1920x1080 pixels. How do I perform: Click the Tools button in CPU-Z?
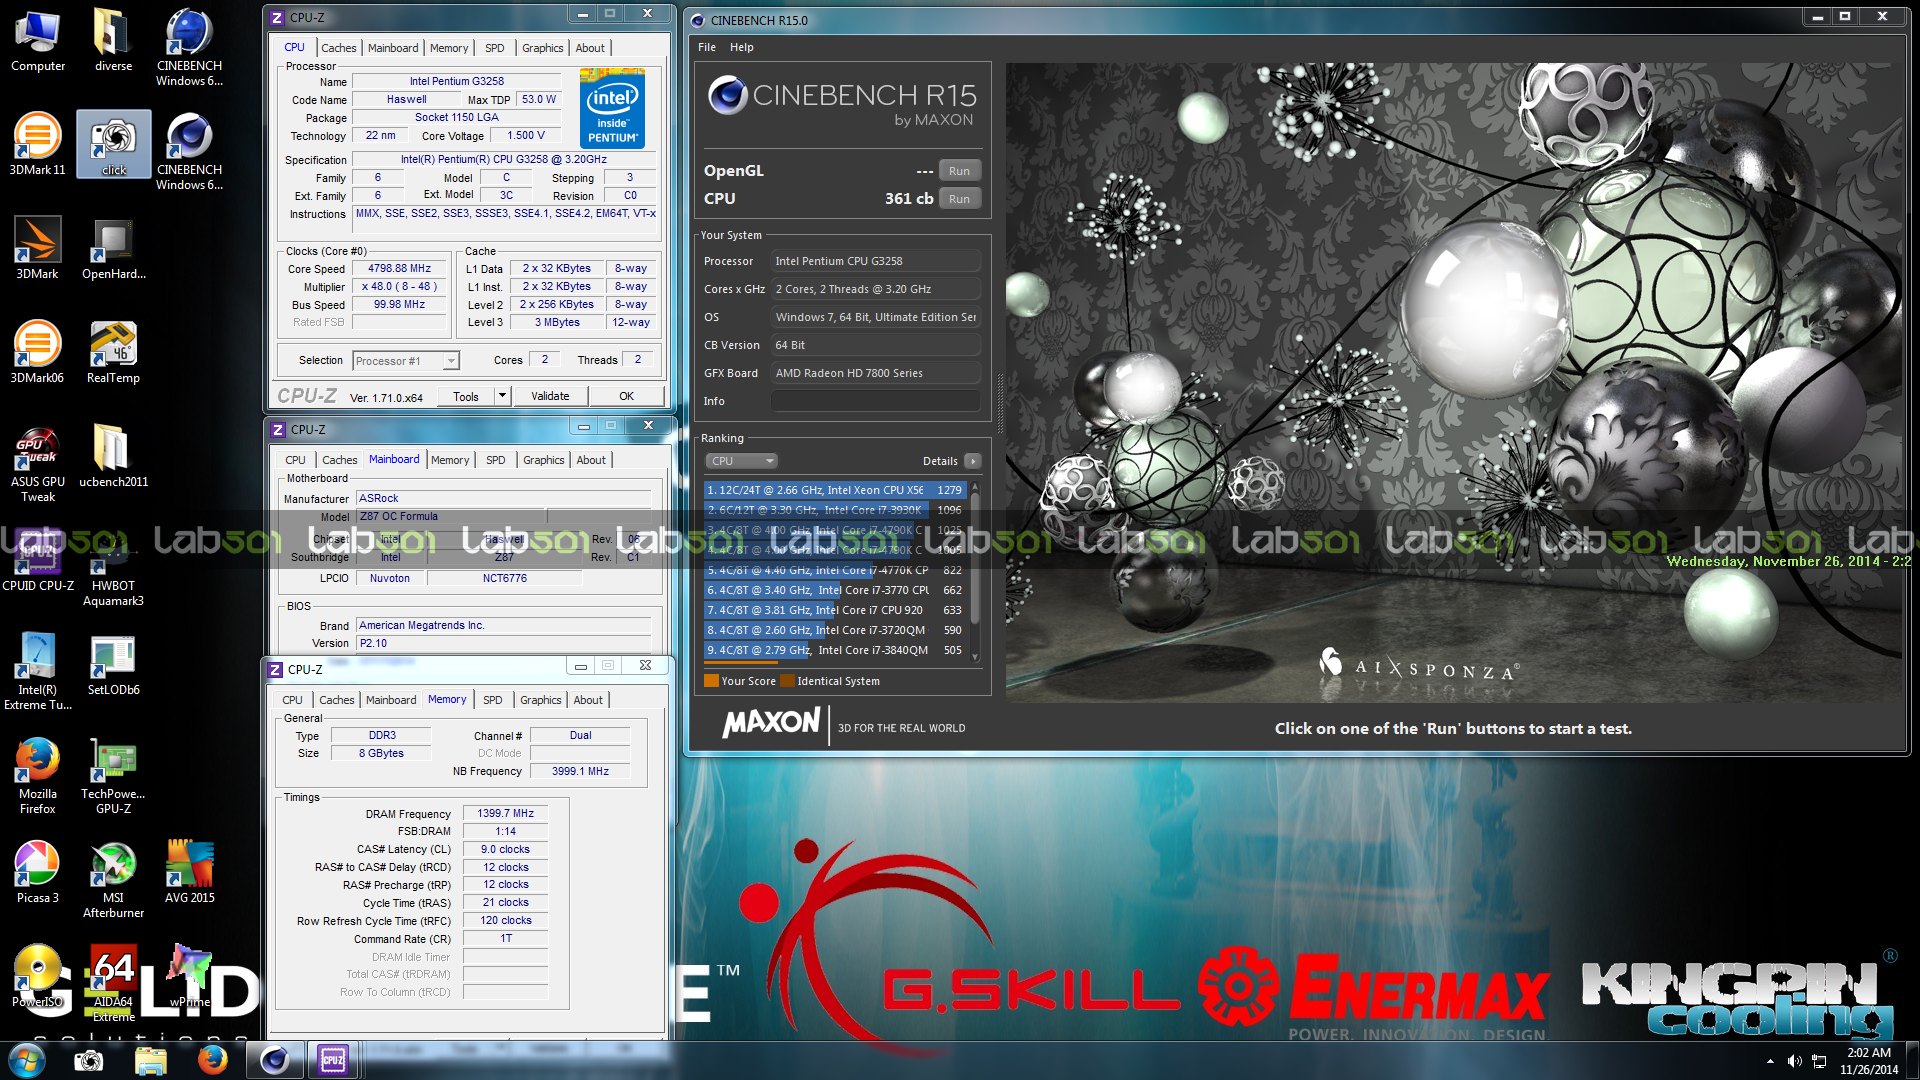pos(466,396)
